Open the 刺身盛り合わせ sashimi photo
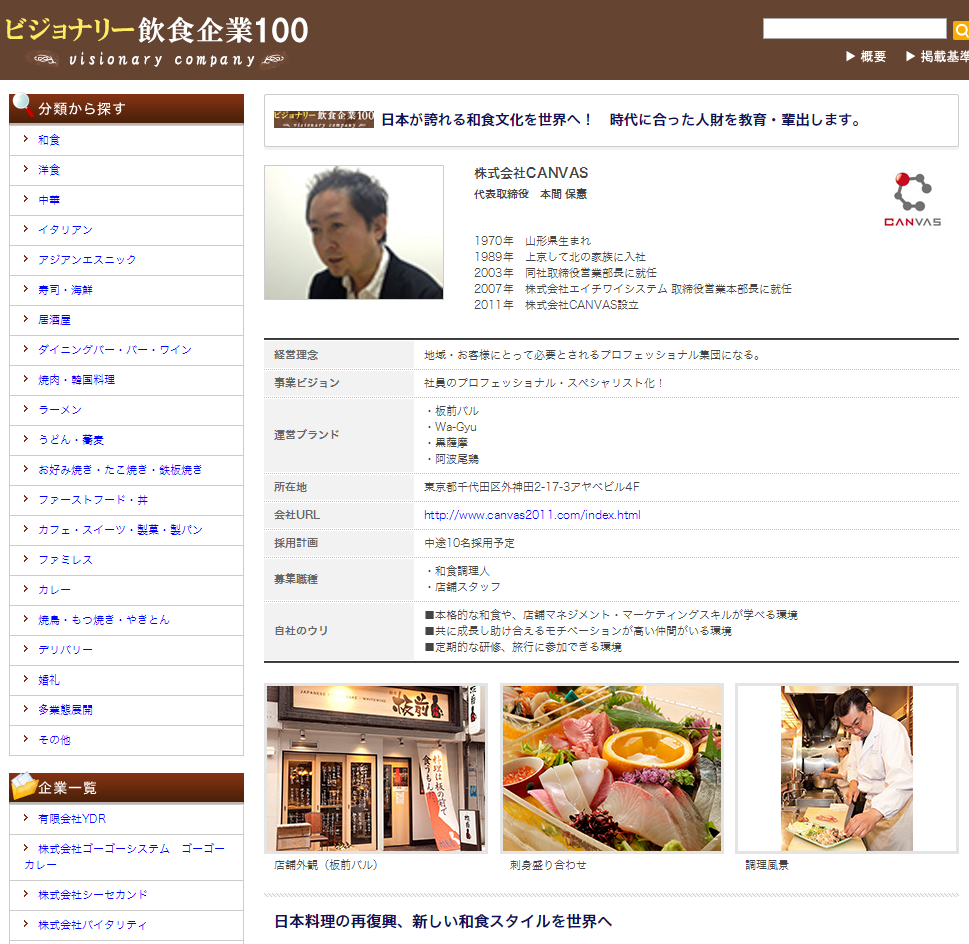This screenshot has height=944, width=969. [x=612, y=769]
